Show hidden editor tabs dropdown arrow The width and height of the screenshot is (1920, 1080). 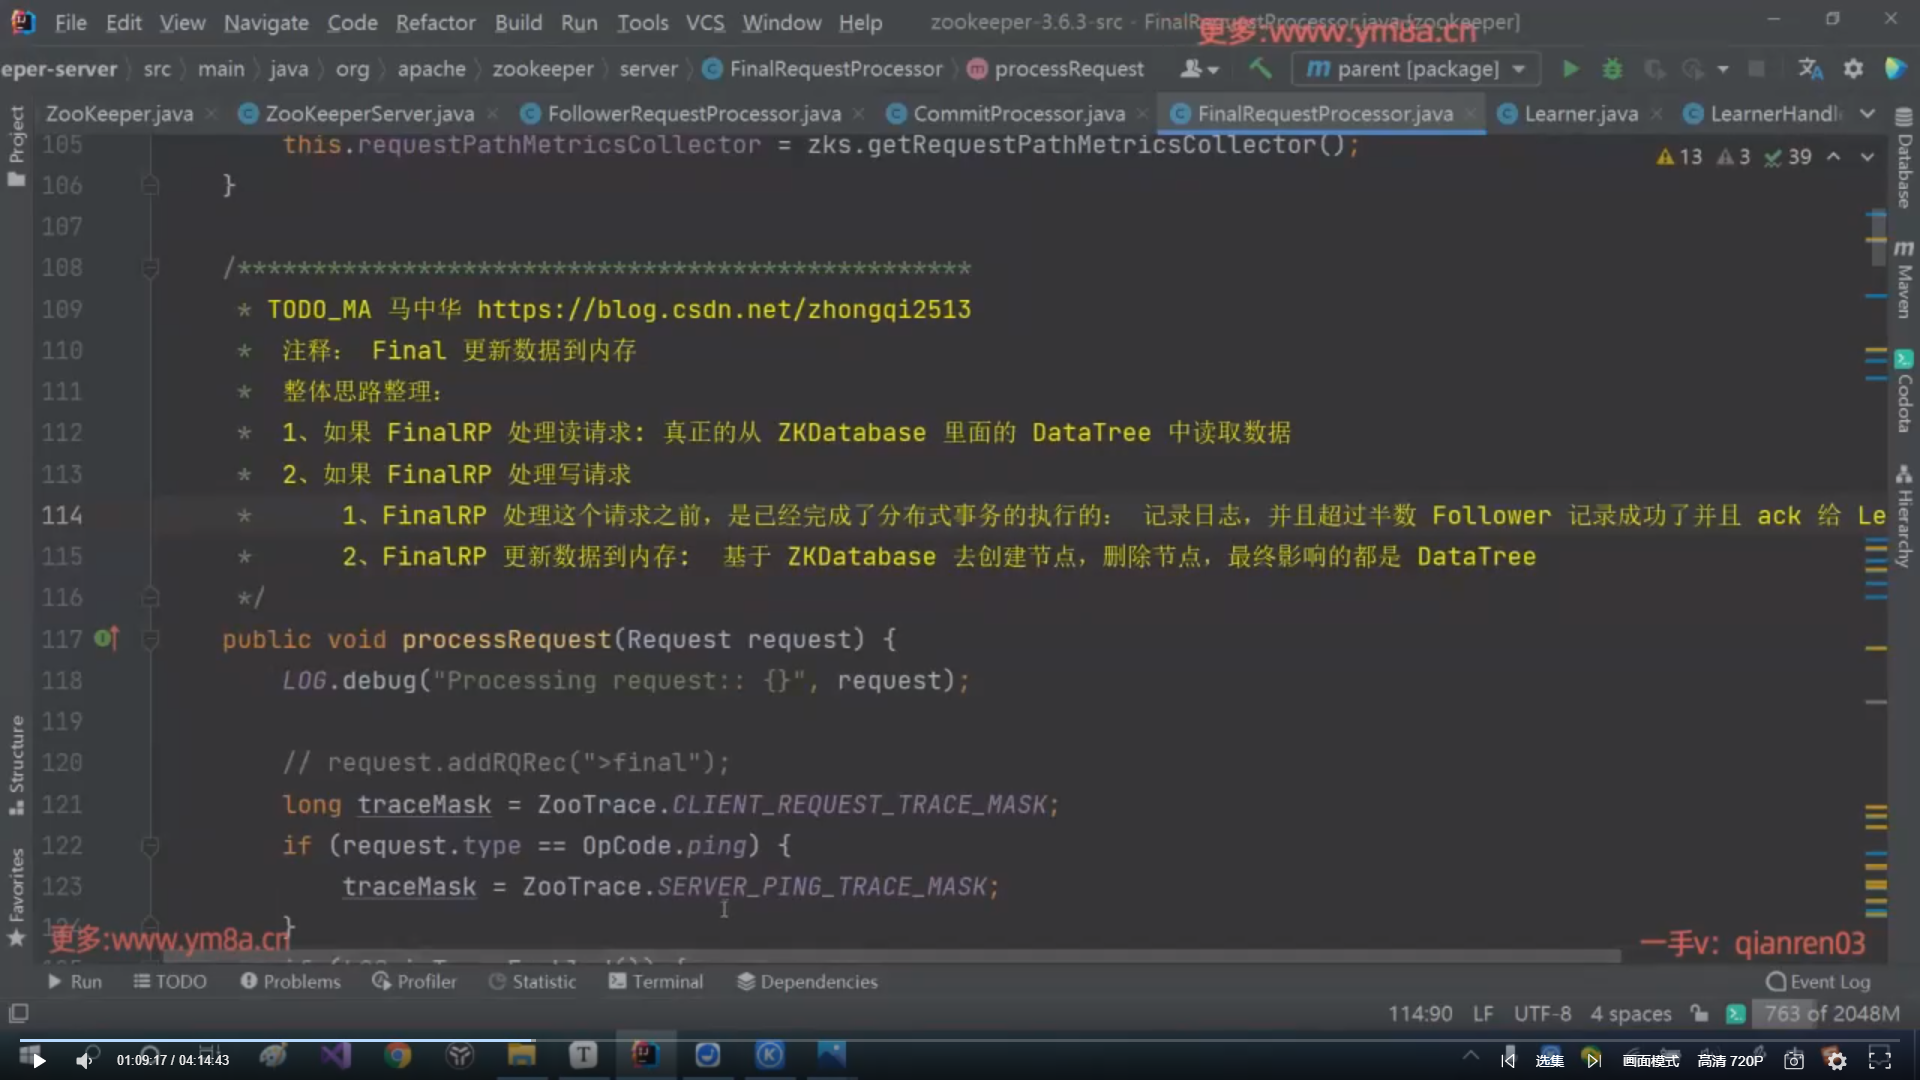[x=1867, y=114]
